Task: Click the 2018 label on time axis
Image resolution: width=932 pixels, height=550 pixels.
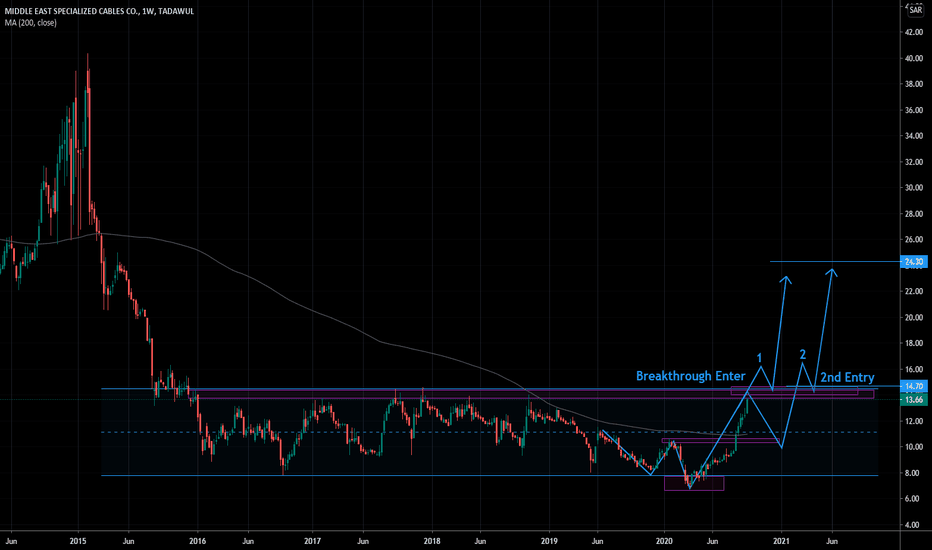Action: [x=432, y=541]
